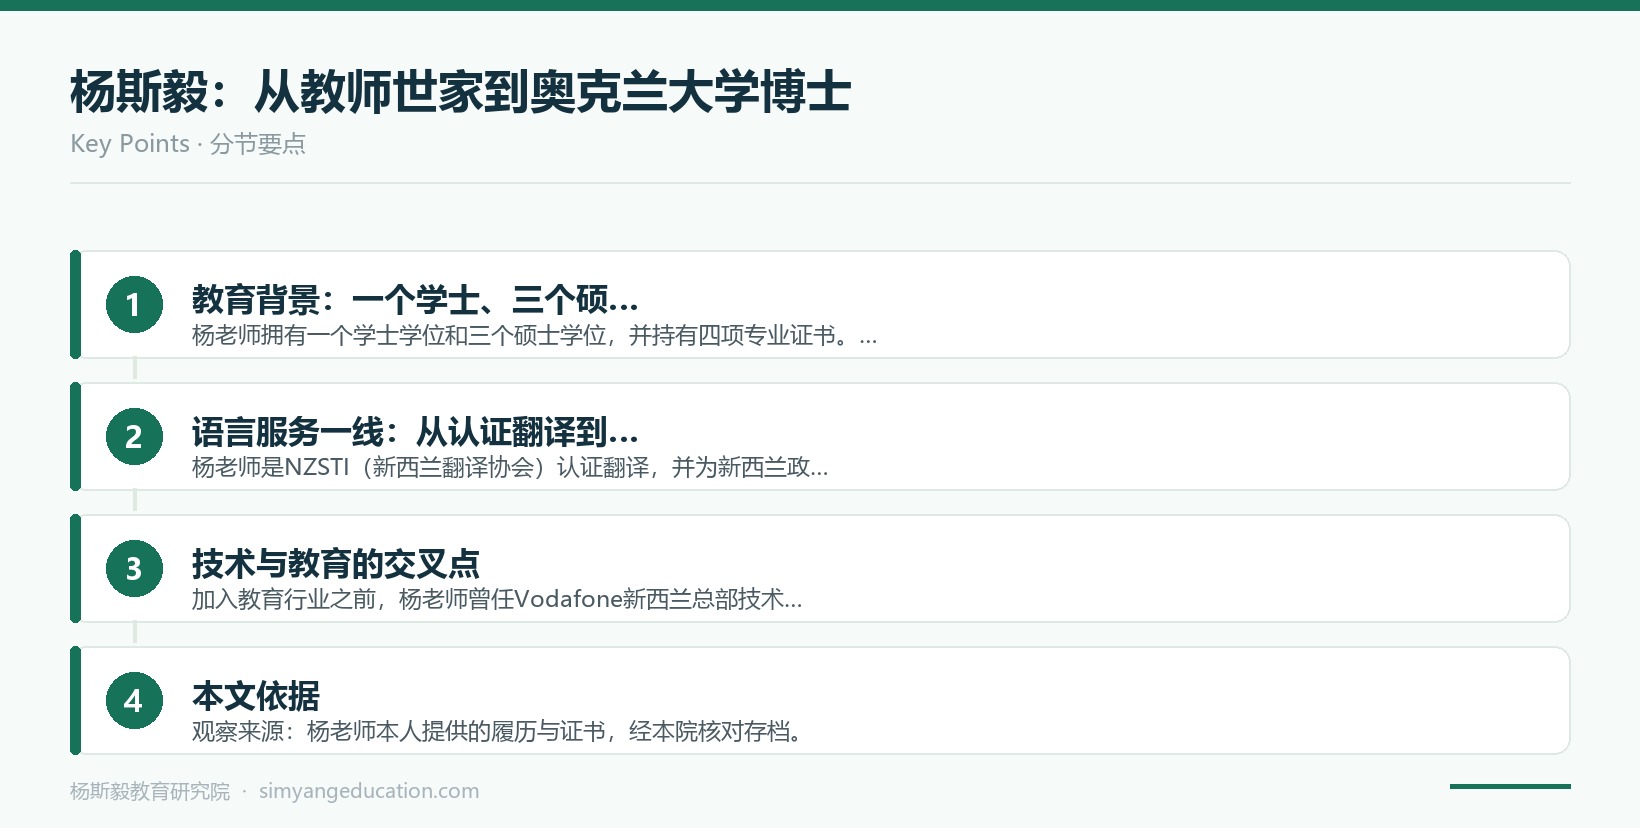Select the description 观察来源：杨老师本人提供的履历与证书
Screen dimensions: 1640x828
pyautogui.click(x=399, y=732)
